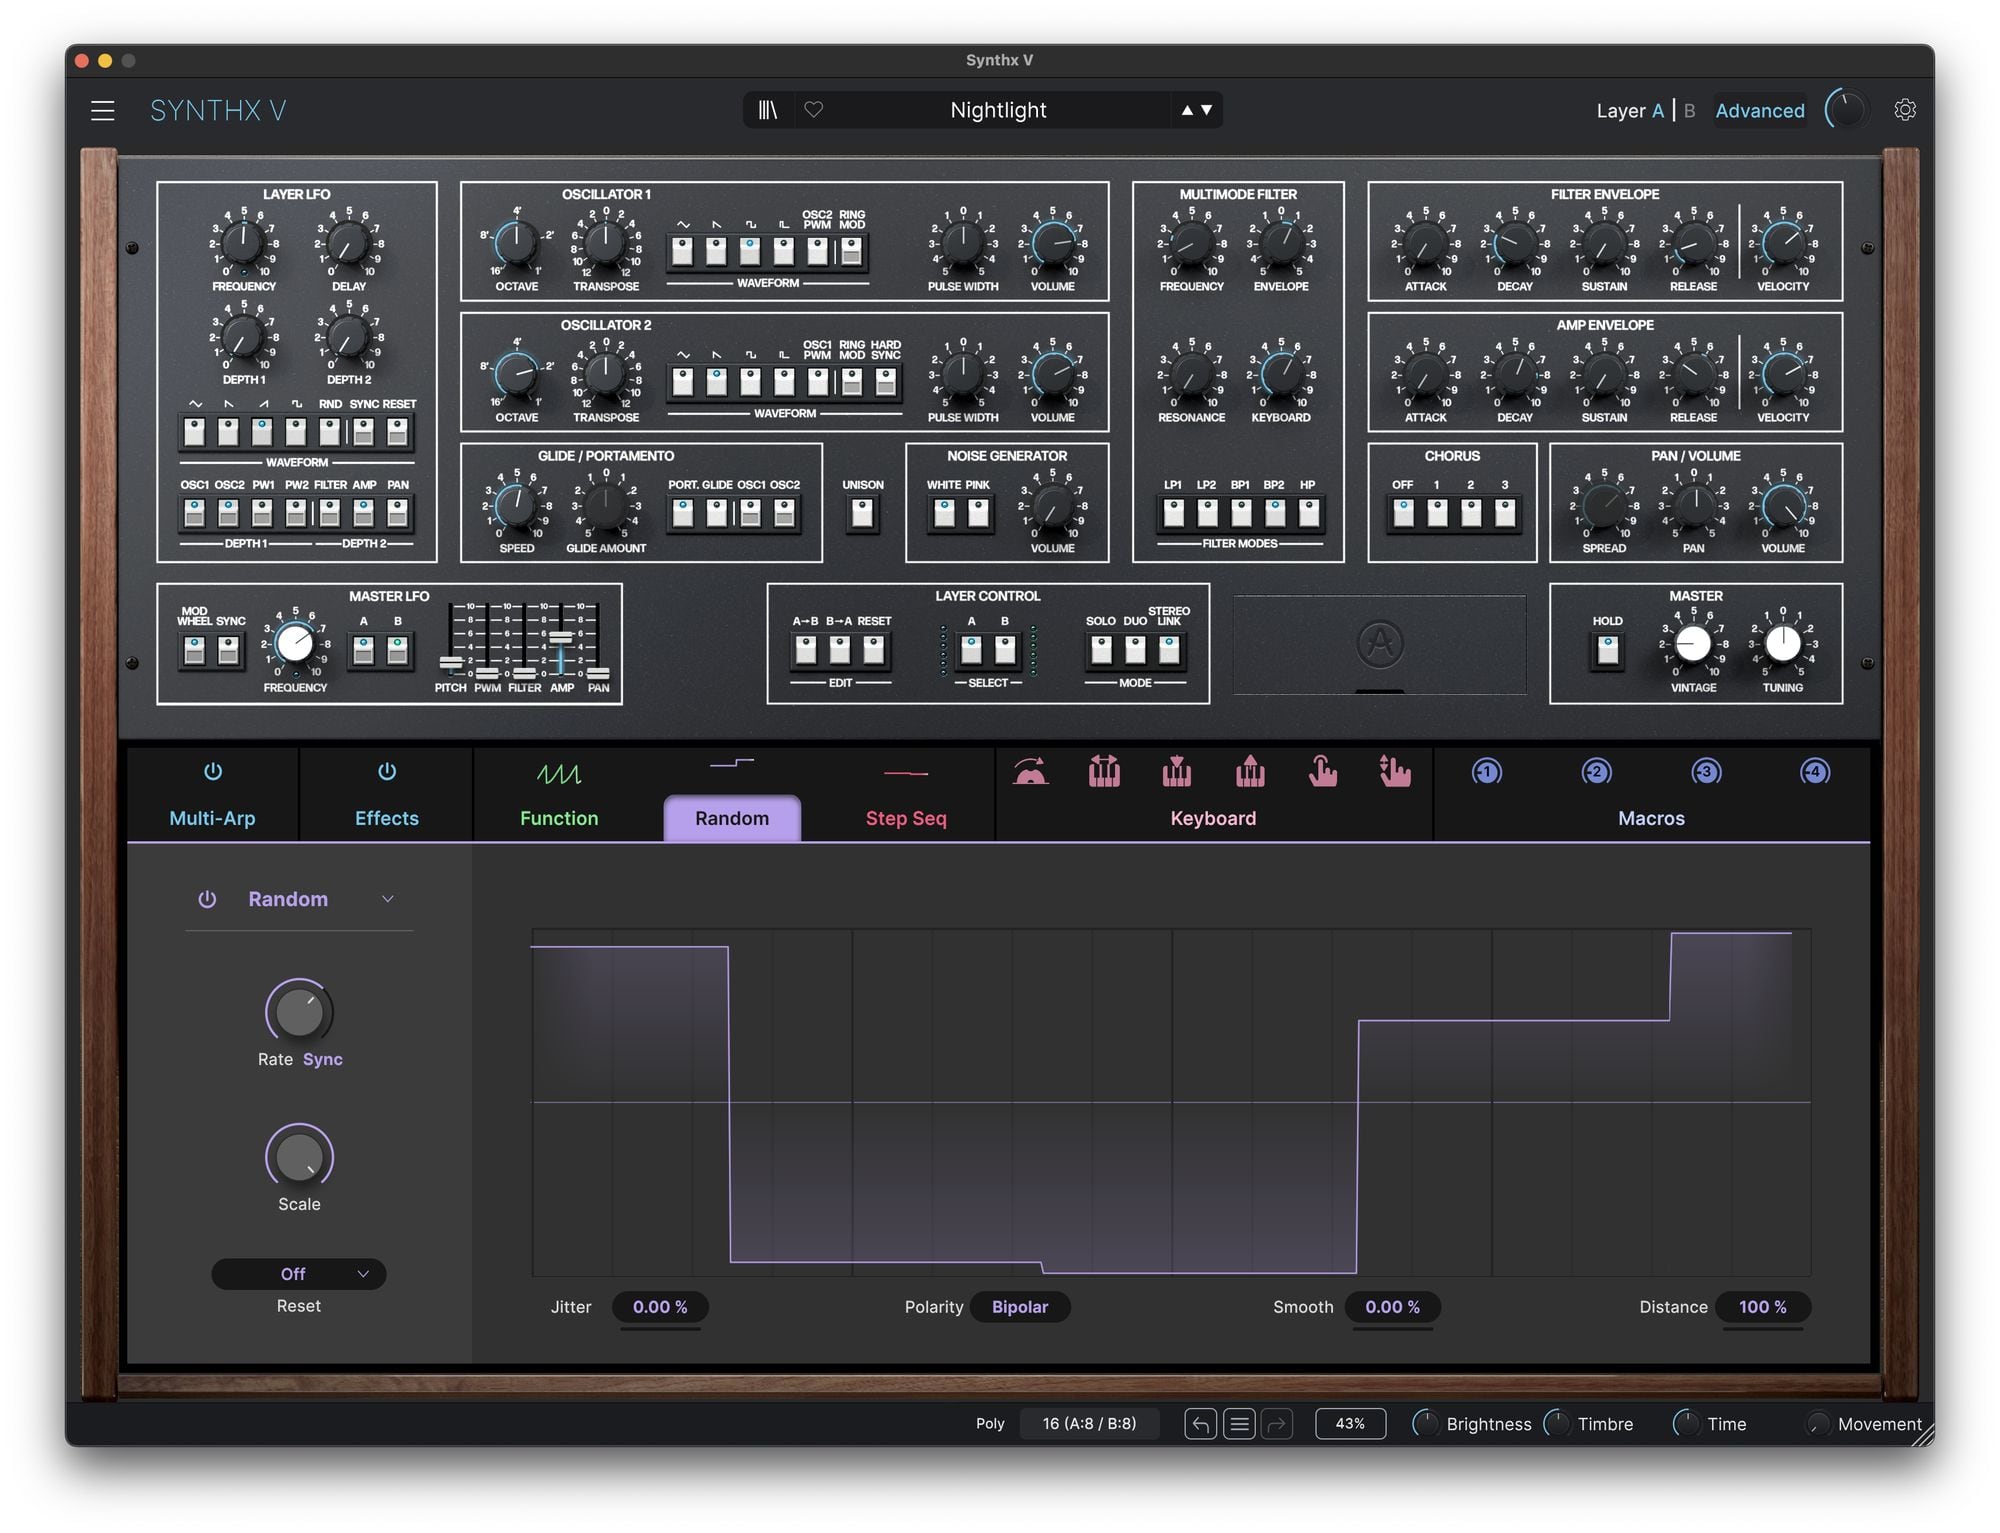Viewport: 2000px width, 1533px height.
Task: Expand the Random type dropdown chevron
Action: point(388,899)
